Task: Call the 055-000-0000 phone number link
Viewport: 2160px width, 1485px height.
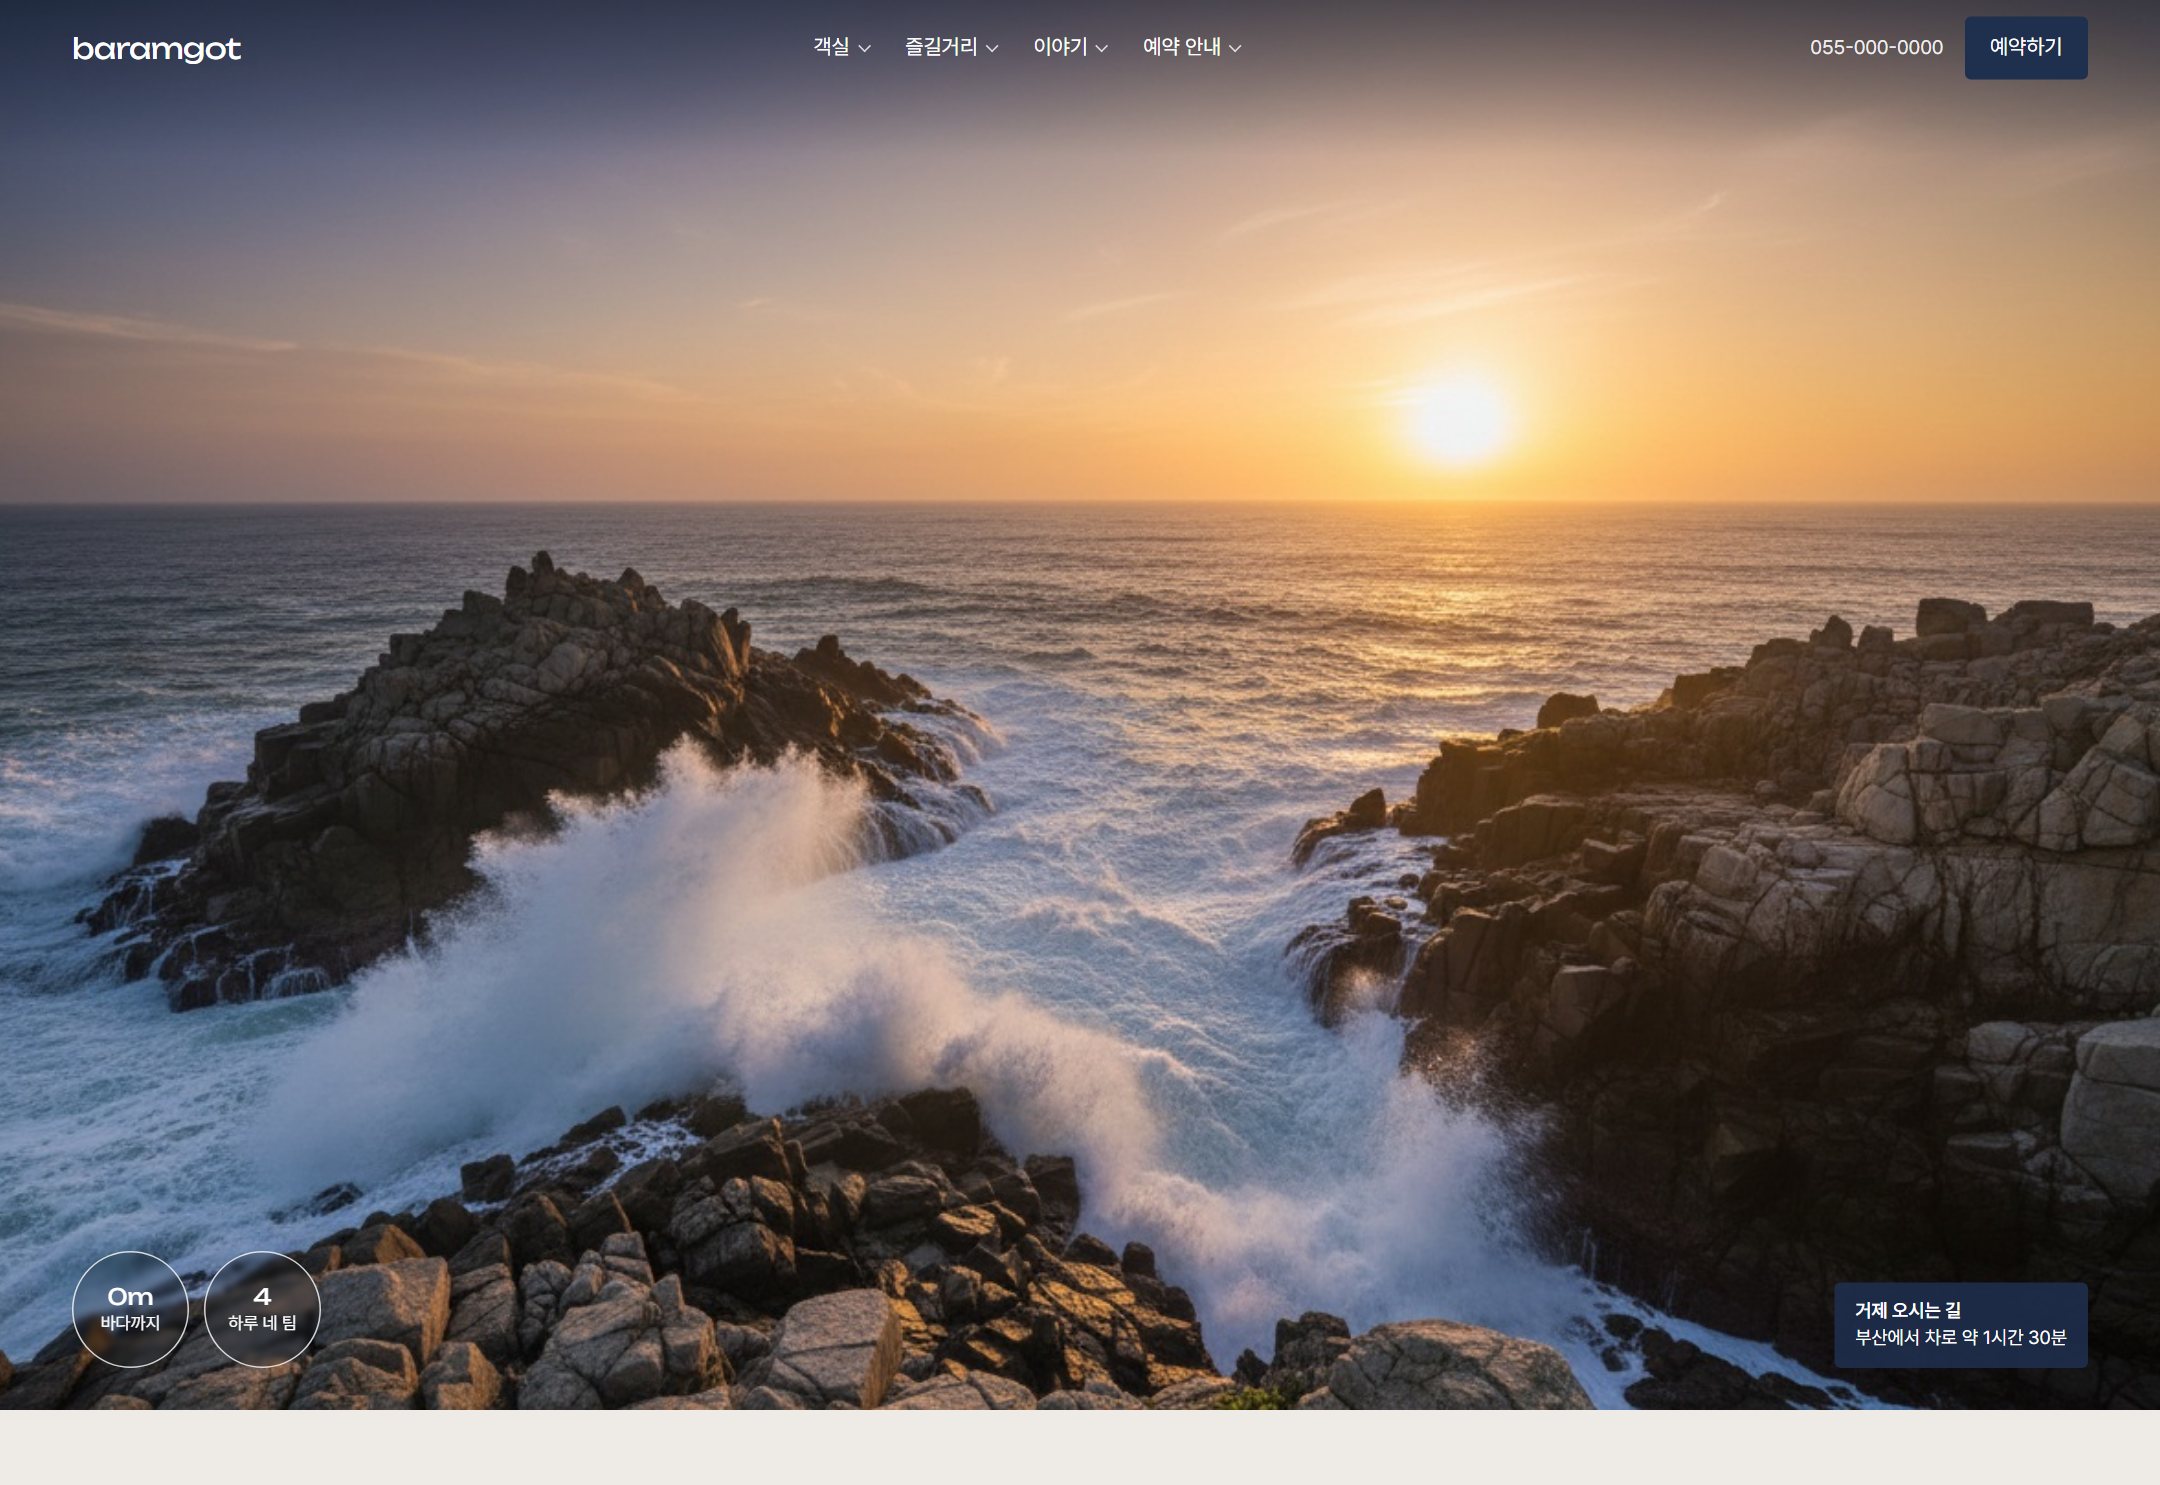Action: coord(1876,47)
